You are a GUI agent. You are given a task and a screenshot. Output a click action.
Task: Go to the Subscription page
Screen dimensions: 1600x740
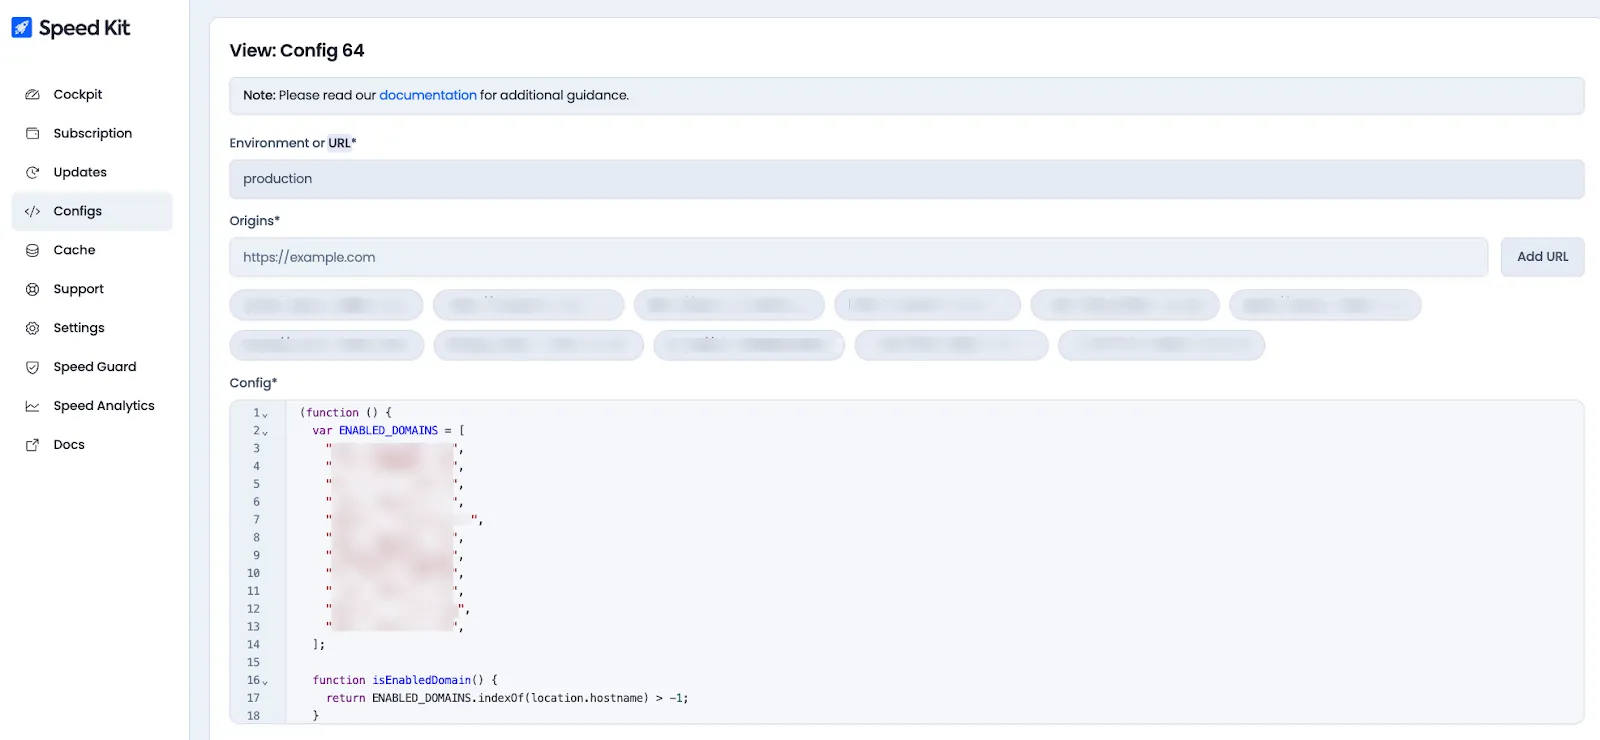pos(92,133)
